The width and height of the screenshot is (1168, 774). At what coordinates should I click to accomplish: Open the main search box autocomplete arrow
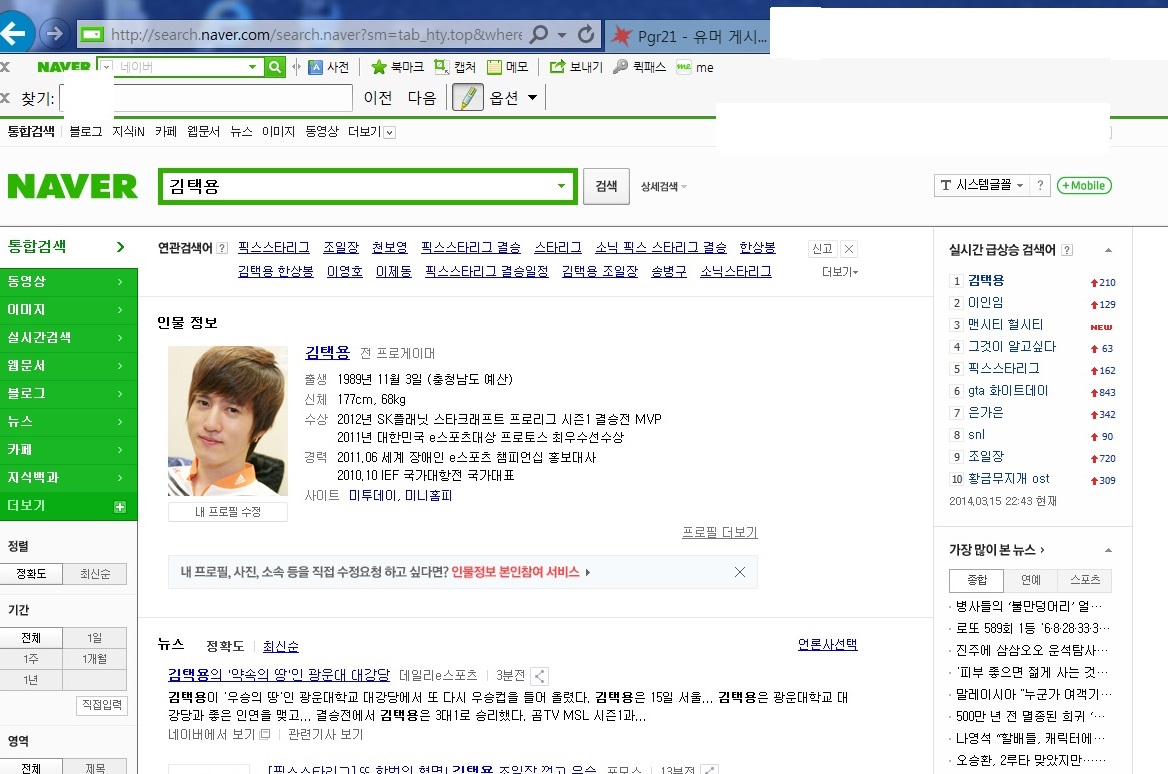click(561, 186)
